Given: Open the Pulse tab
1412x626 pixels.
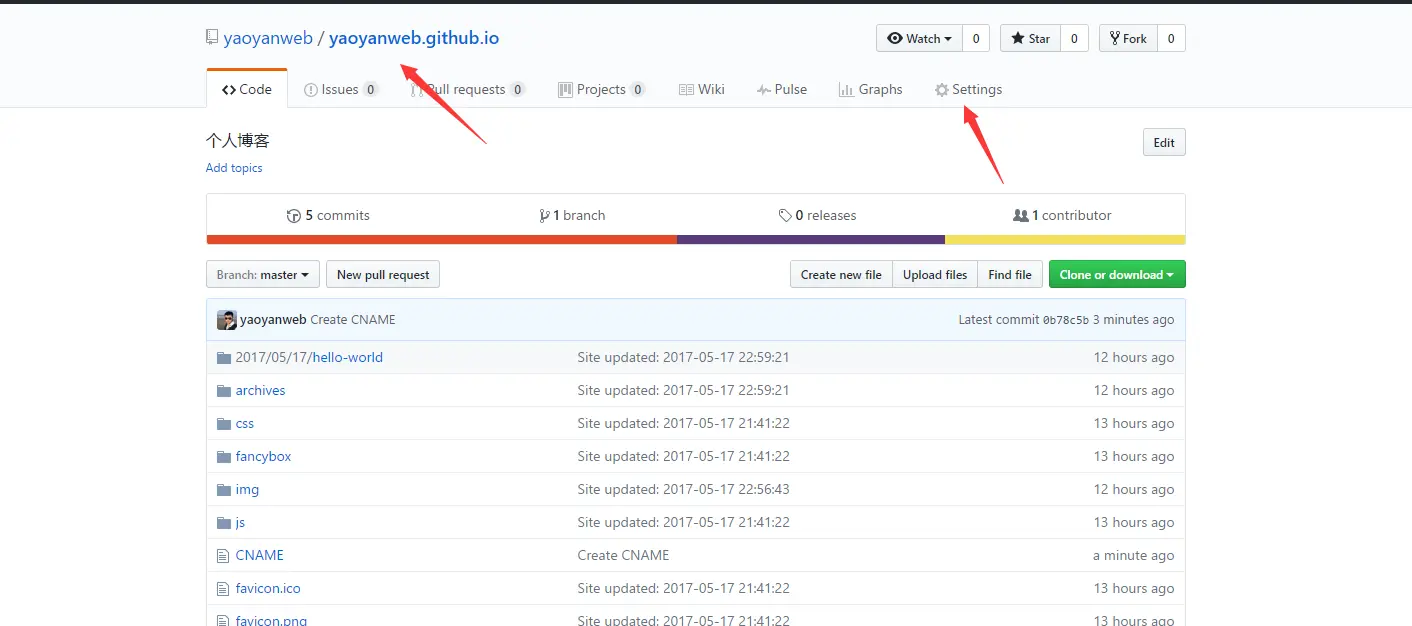Looking at the screenshot, I should [x=782, y=89].
